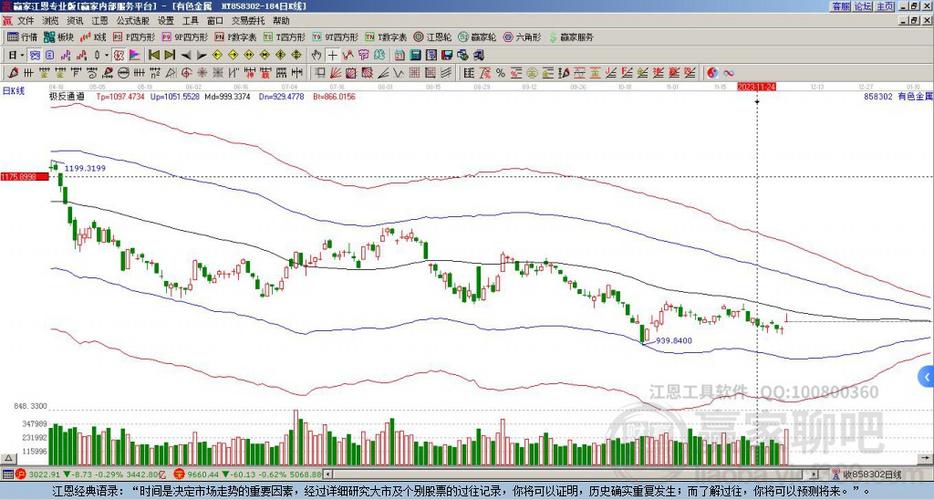The width and height of the screenshot is (934, 500).
Task: Select the percent retracement tool
Action: (x=500, y=73)
